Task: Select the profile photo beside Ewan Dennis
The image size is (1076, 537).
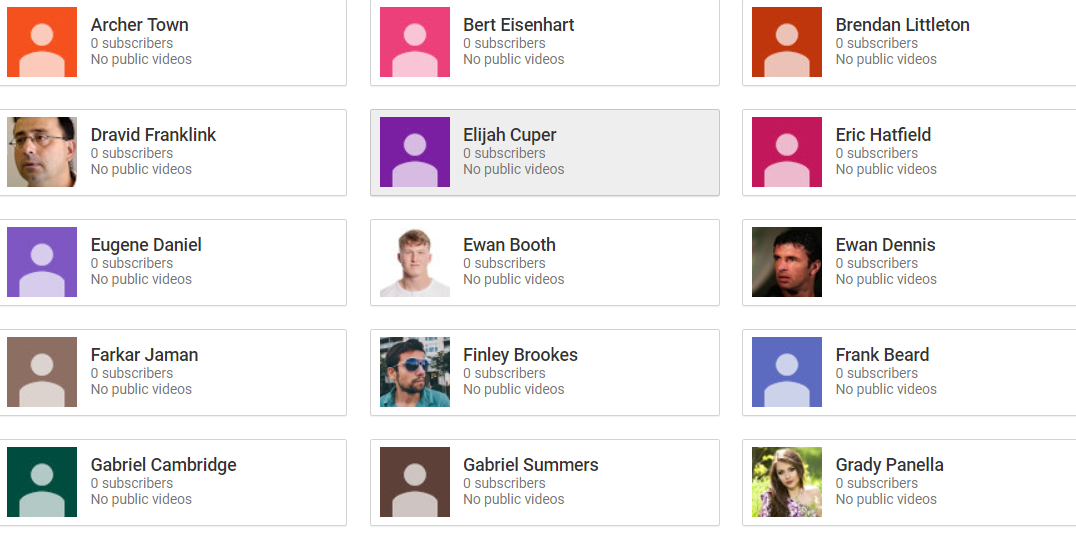Action: point(787,262)
